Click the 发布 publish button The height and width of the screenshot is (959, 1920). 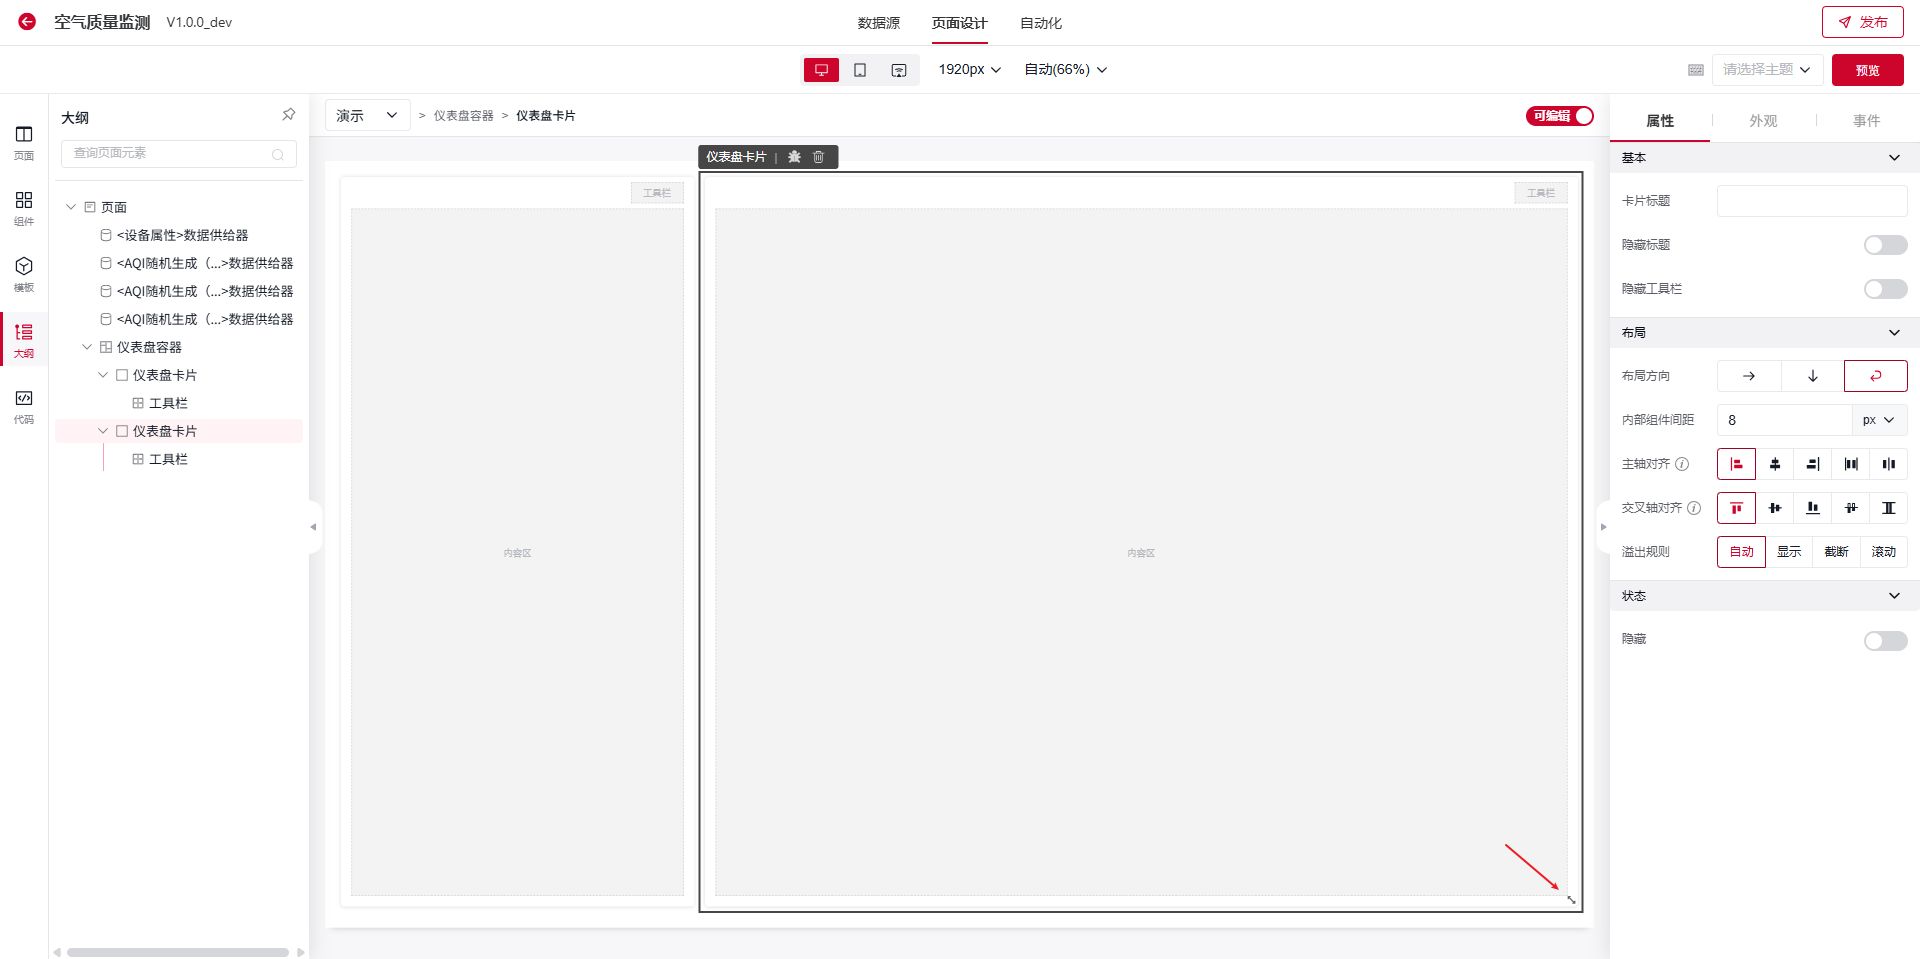point(1862,22)
